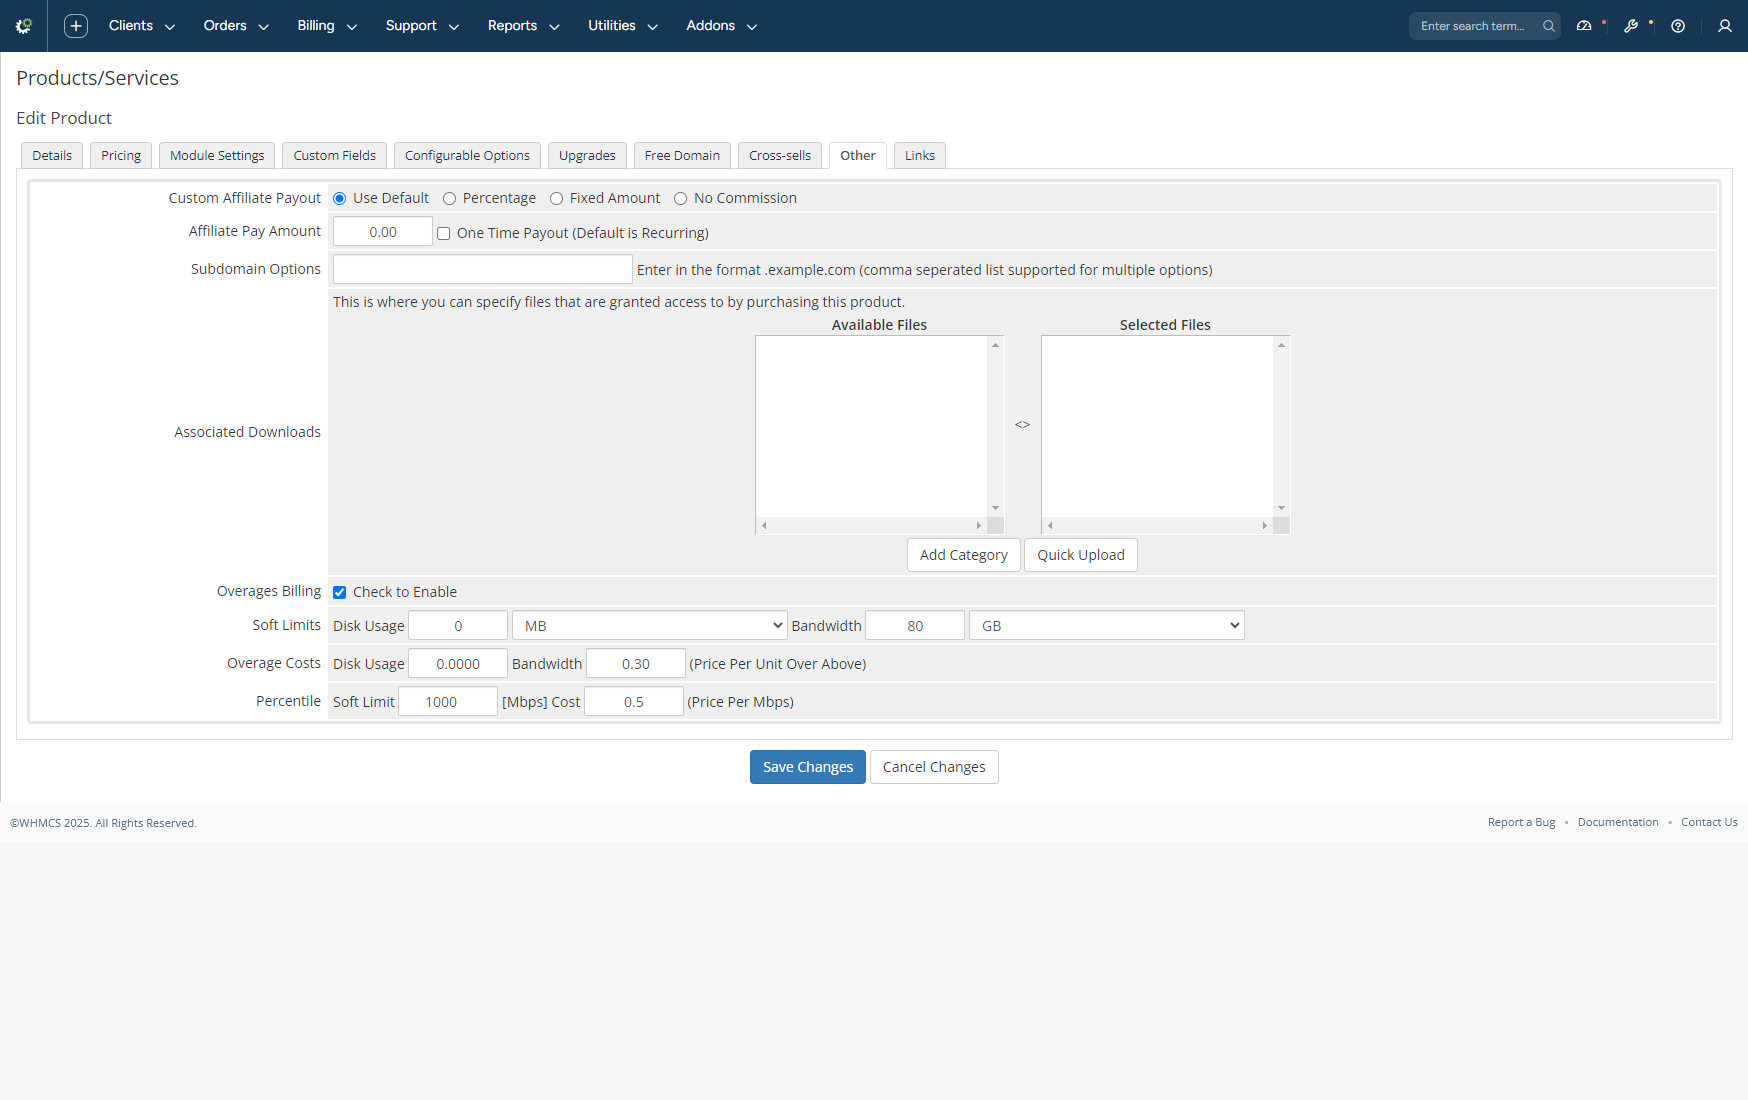Click the WHMCS gear logo icon

(x=24, y=26)
